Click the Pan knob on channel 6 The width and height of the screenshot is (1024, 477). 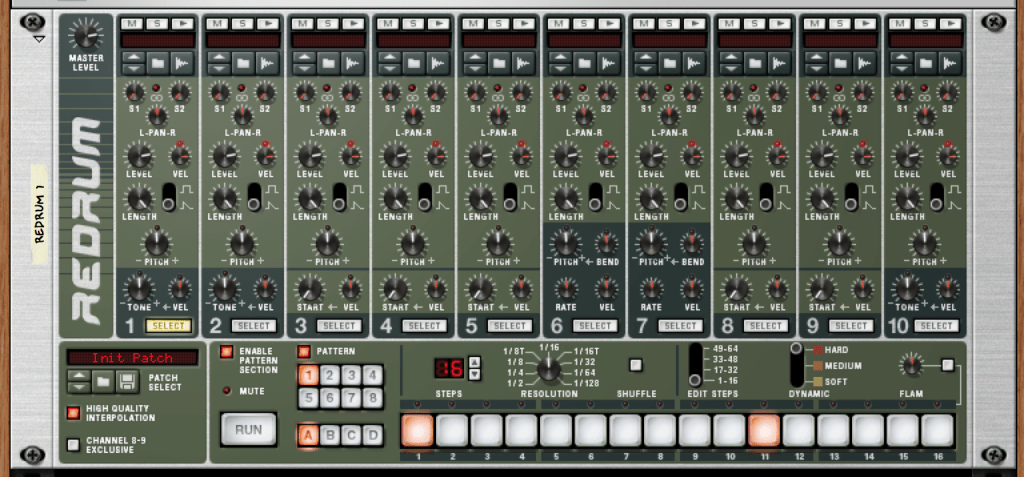(x=584, y=116)
